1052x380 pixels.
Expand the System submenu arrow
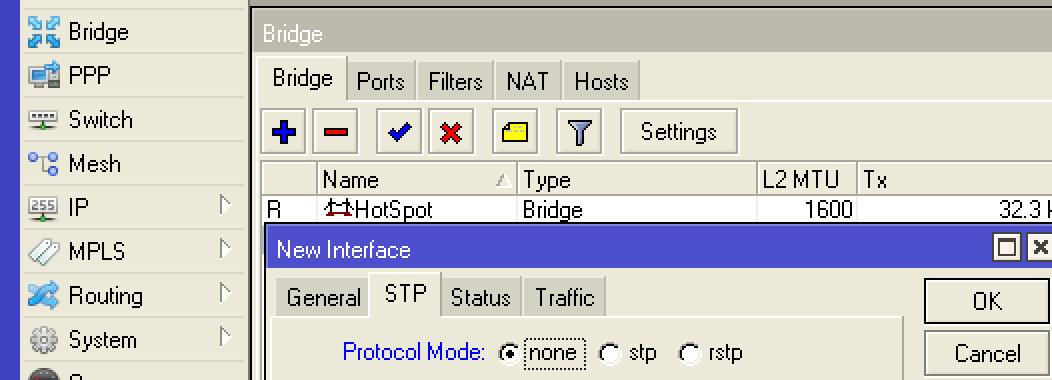tap(226, 337)
